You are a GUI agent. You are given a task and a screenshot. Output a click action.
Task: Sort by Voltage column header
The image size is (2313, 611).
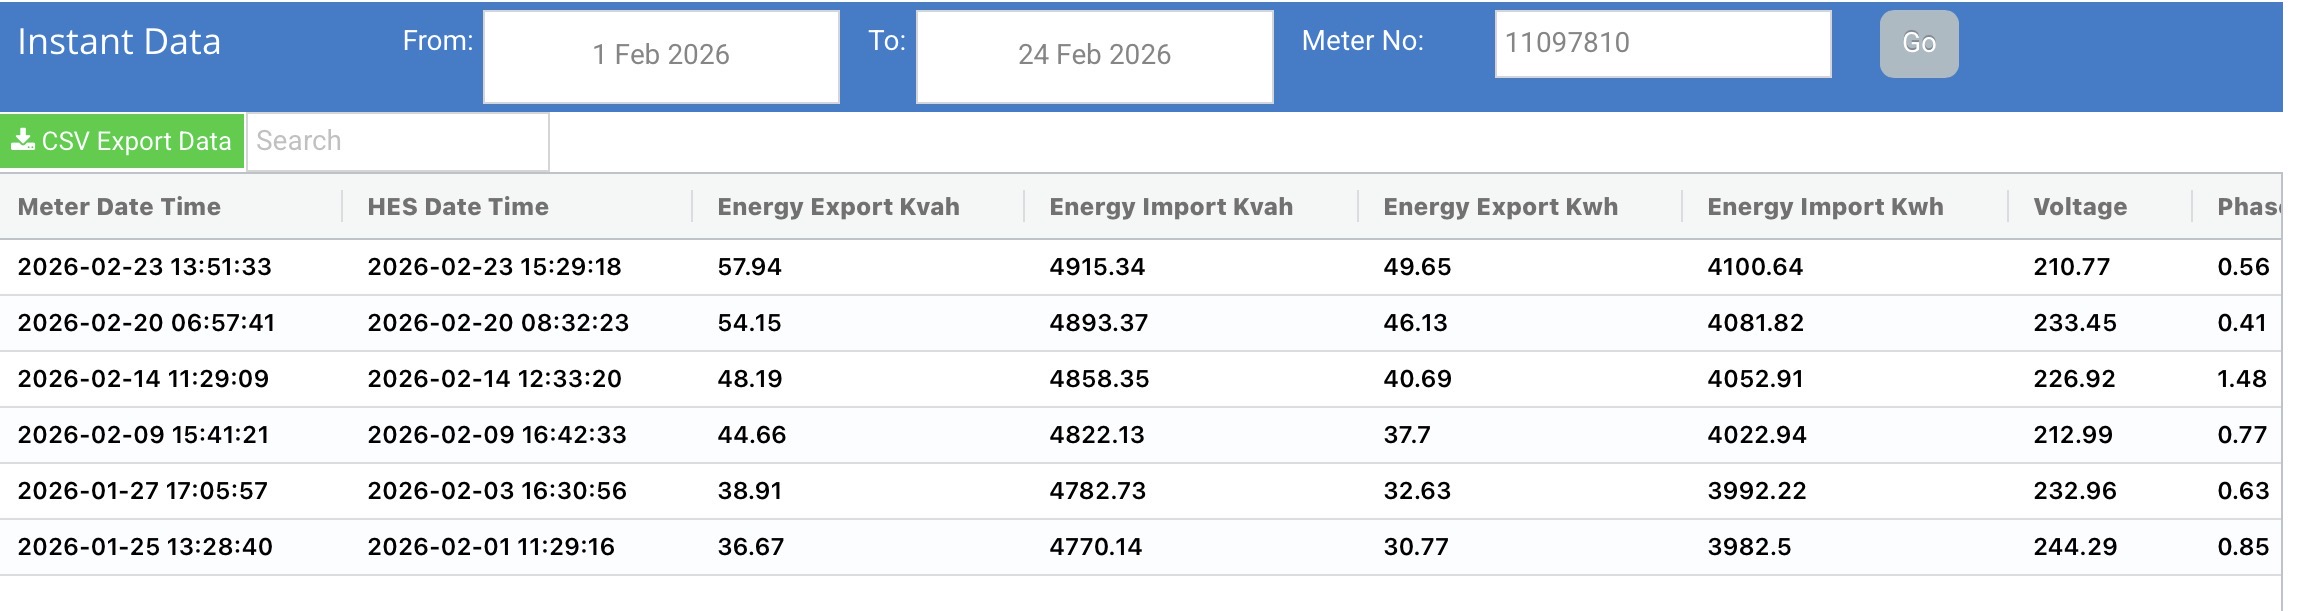click(x=2080, y=207)
